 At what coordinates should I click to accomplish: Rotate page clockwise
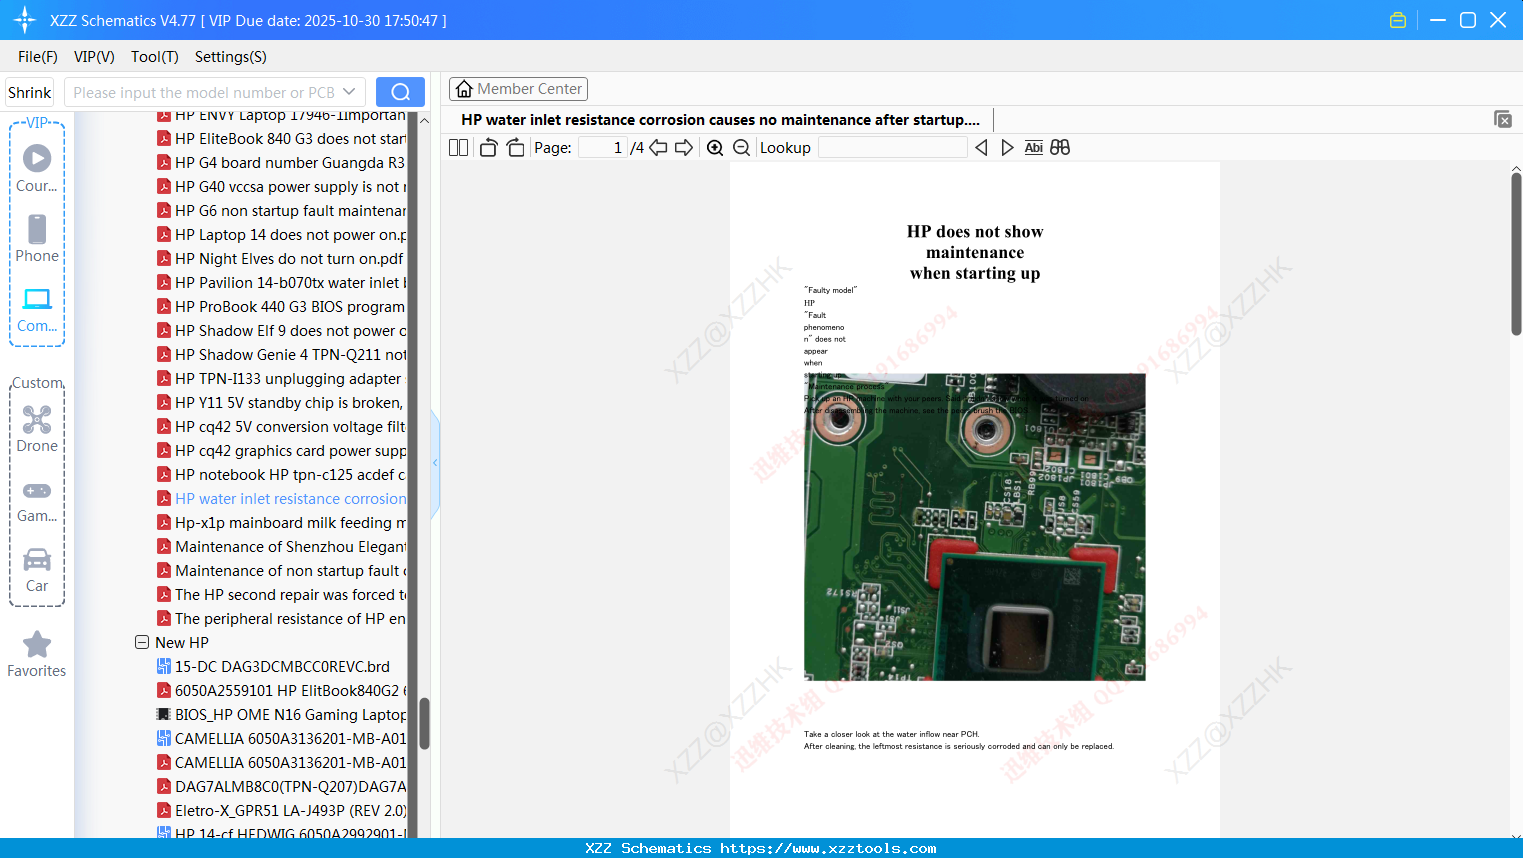coord(515,148)
